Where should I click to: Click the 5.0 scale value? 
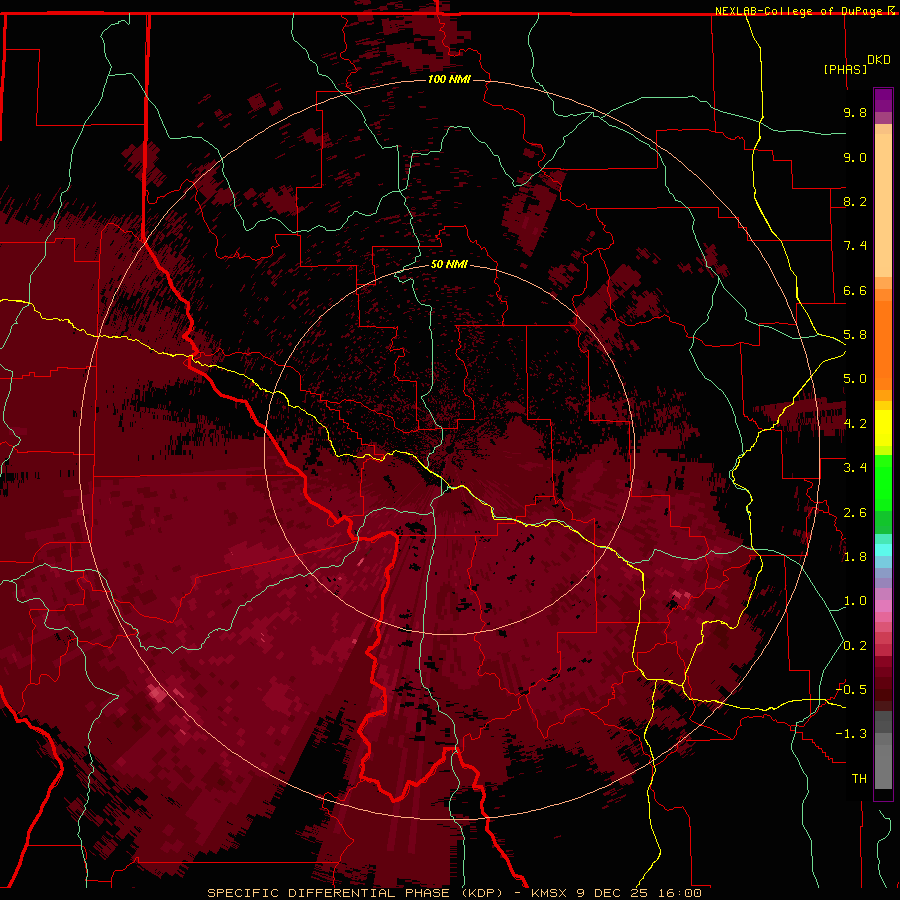[x=855, y=379]
